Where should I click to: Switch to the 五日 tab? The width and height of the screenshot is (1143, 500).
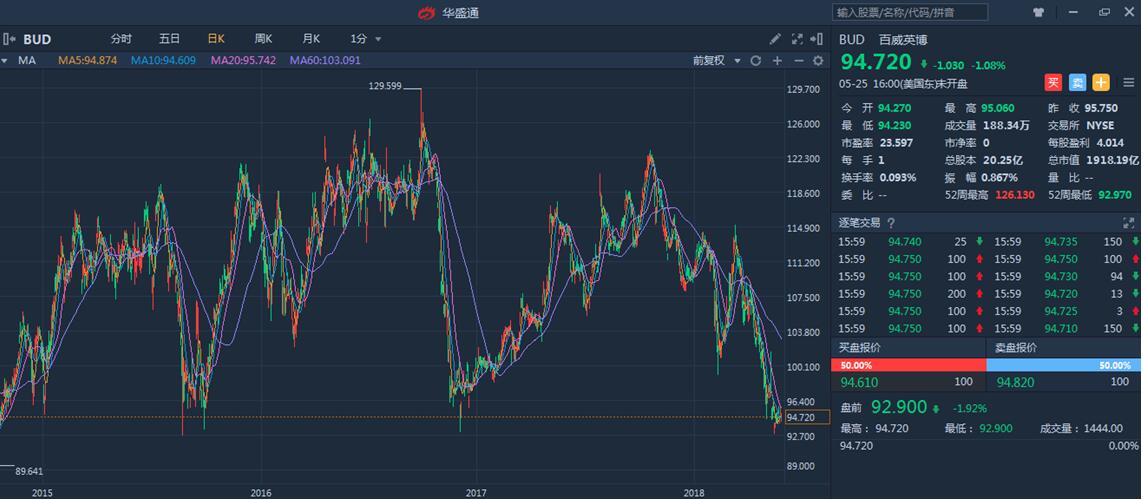[169, 39]
